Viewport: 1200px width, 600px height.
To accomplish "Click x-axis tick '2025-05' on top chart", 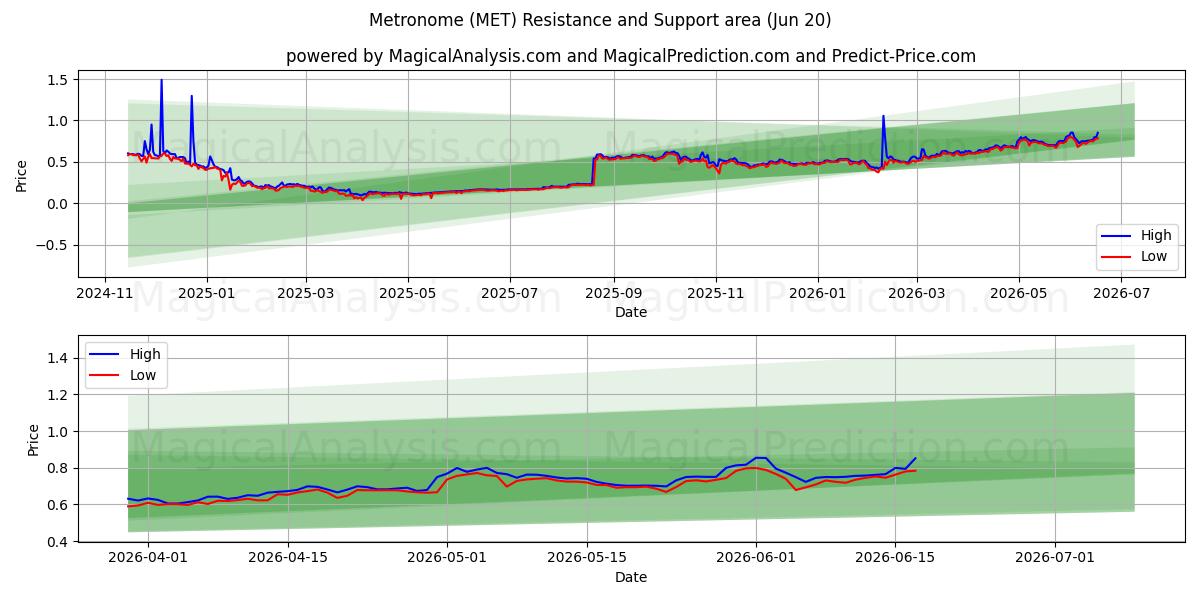I will point(408,293).
